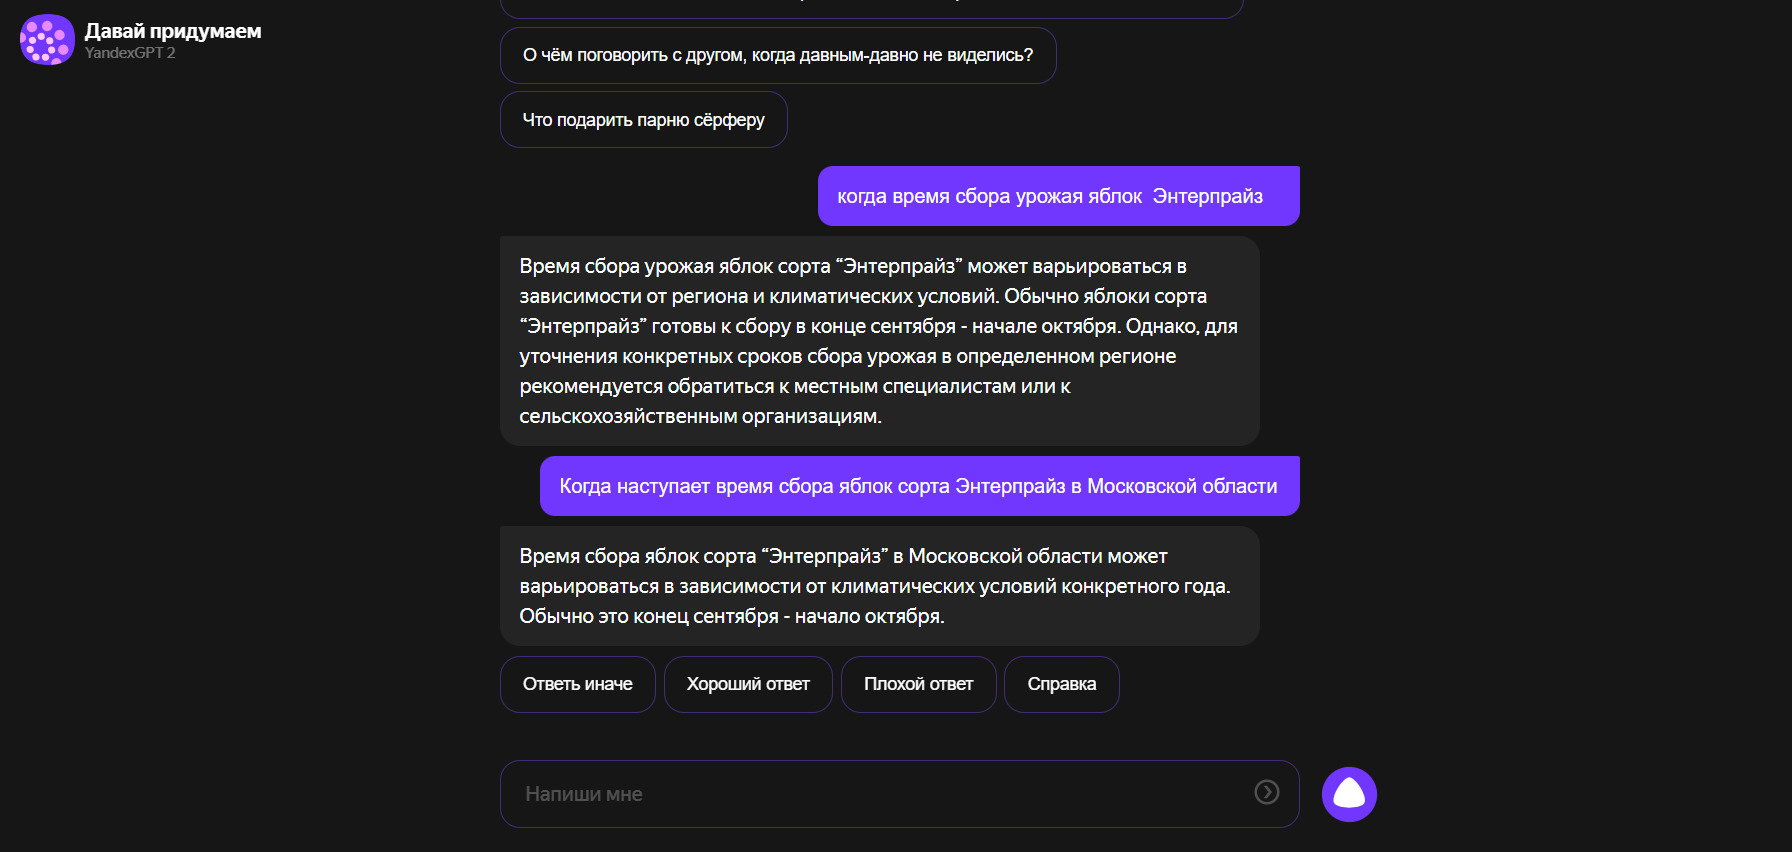Click the send arrow icon in the input field
Viewport: 1792px width, 852px height.
[1266, 793]
